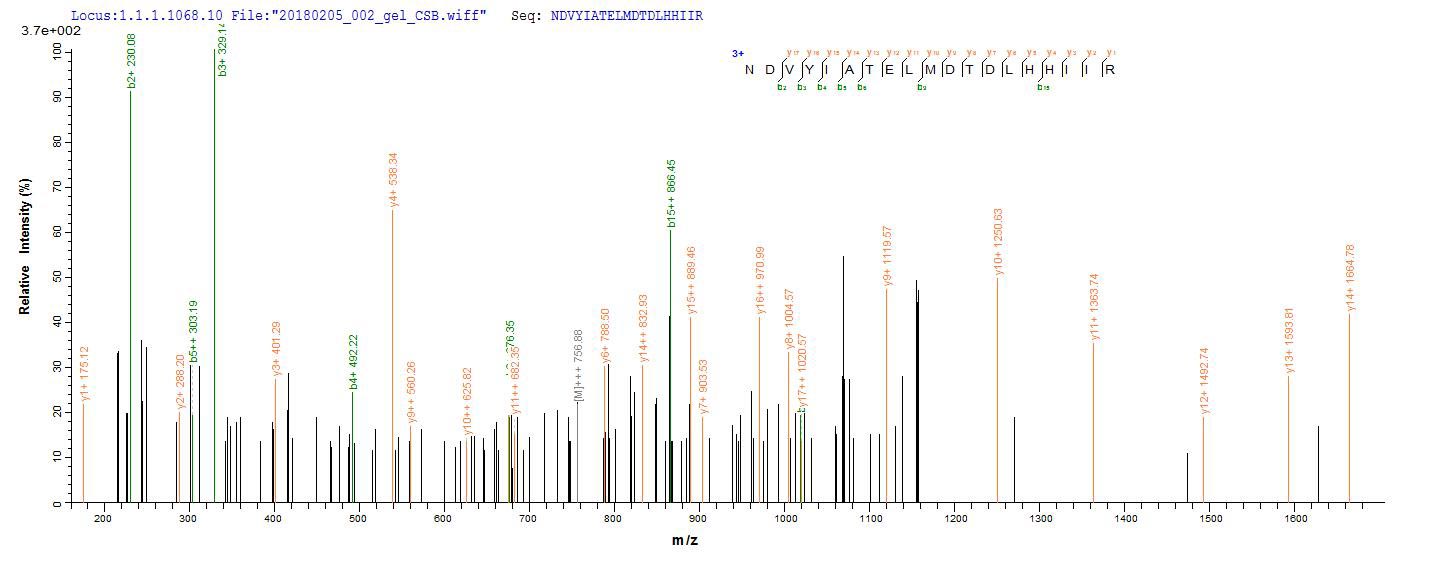1436x562 pixels.
Task: Select the y13+ 1593.81 peak label
Action: [x=1288, y=340]
